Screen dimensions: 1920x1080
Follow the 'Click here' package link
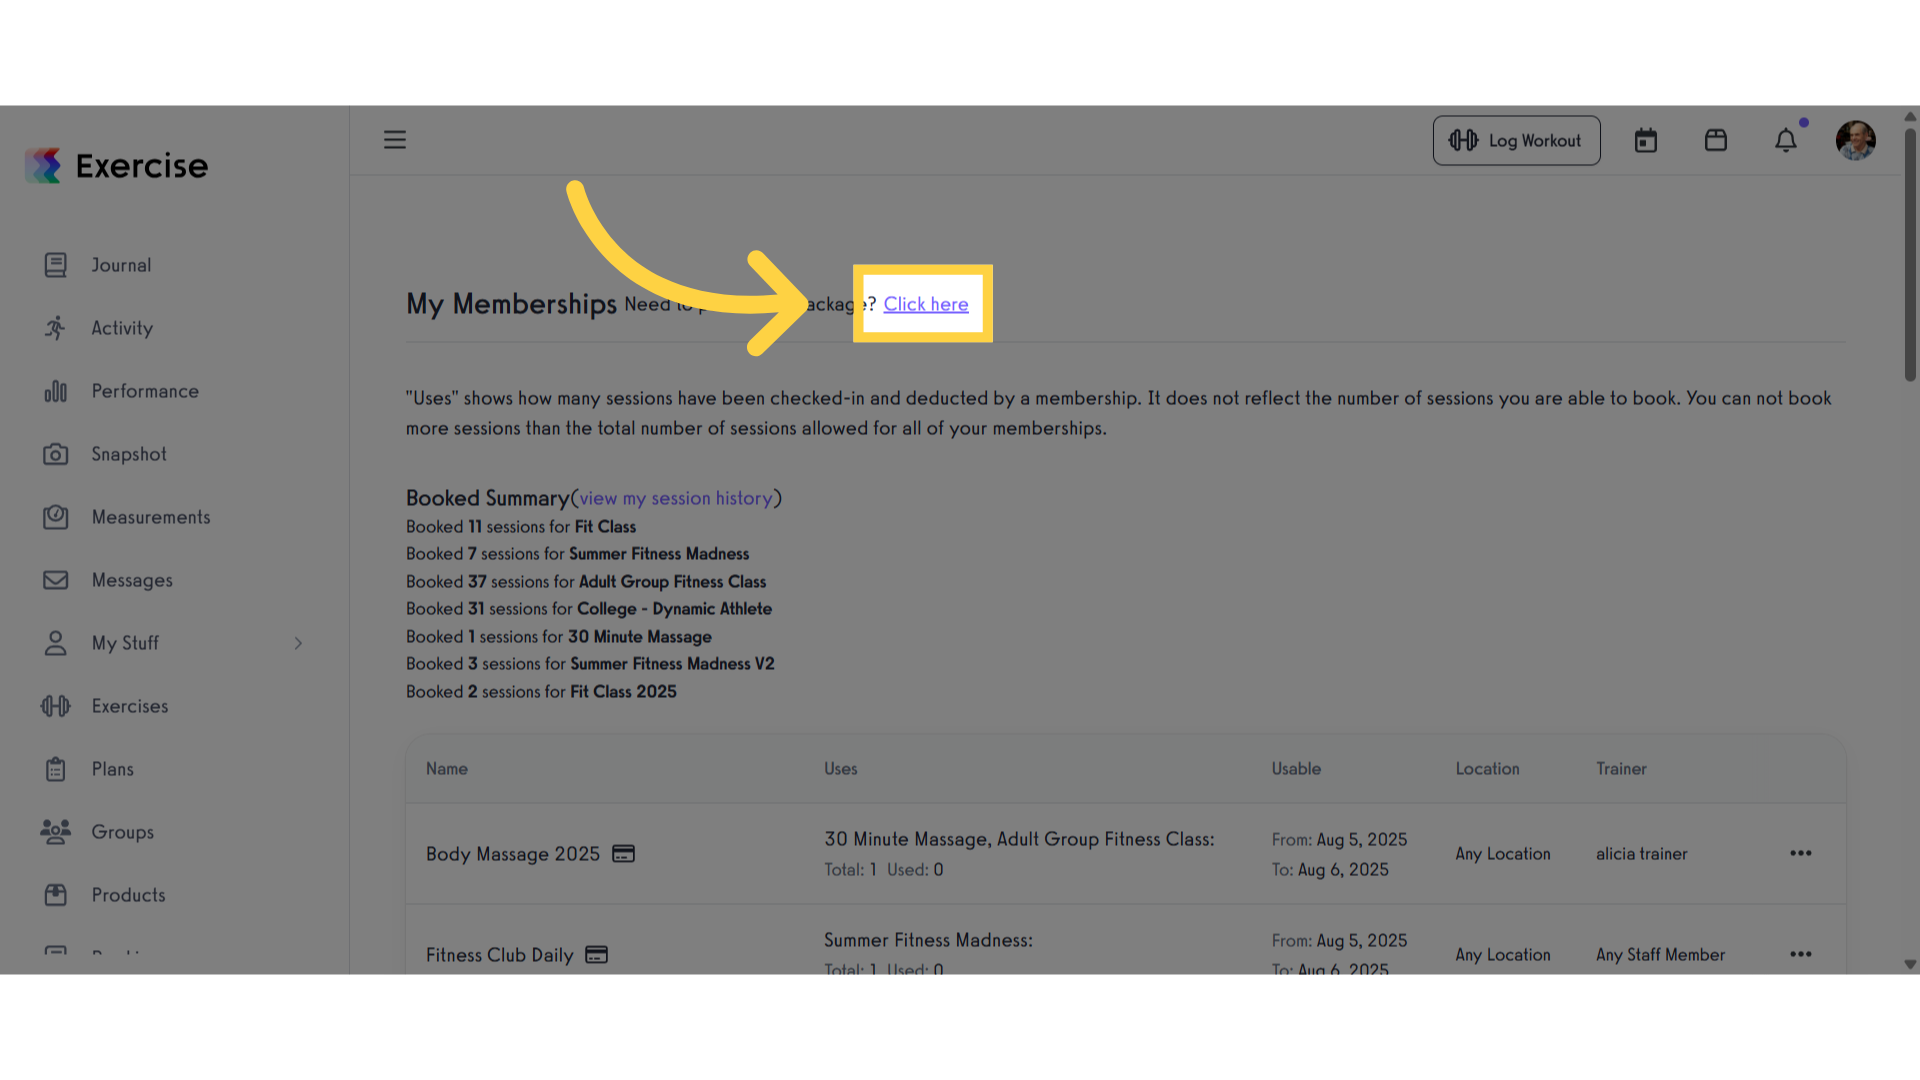coord(926,304)
